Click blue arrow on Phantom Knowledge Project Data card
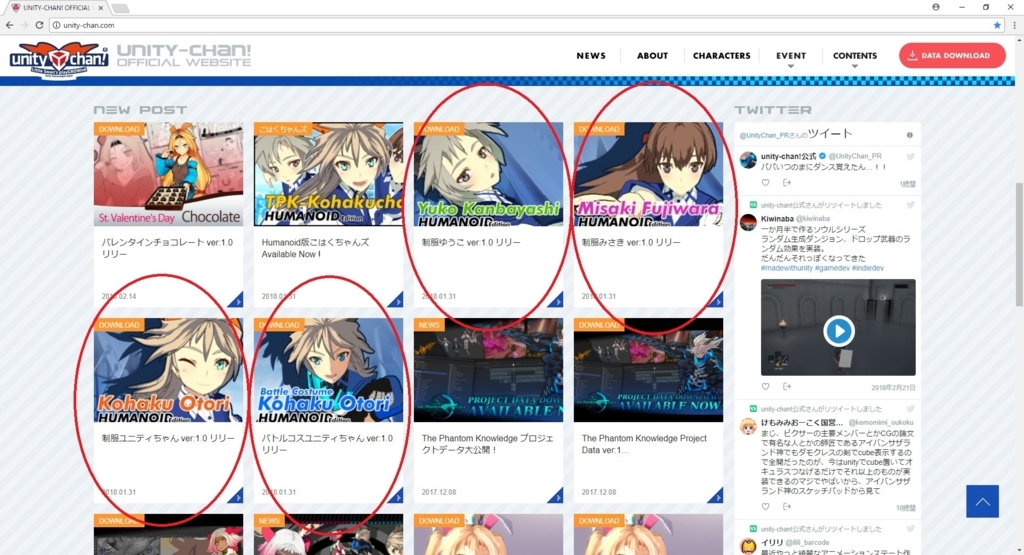 pyautogui.click(x=716, y=496)
